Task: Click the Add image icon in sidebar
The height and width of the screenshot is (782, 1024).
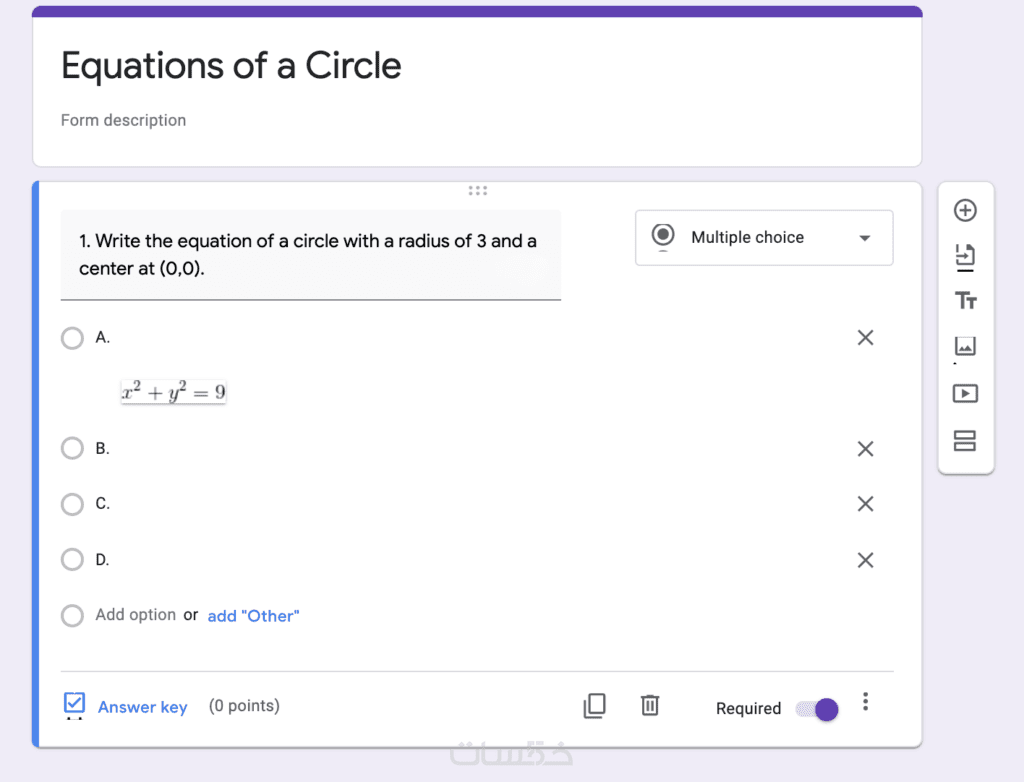Action: pos(965,346)
